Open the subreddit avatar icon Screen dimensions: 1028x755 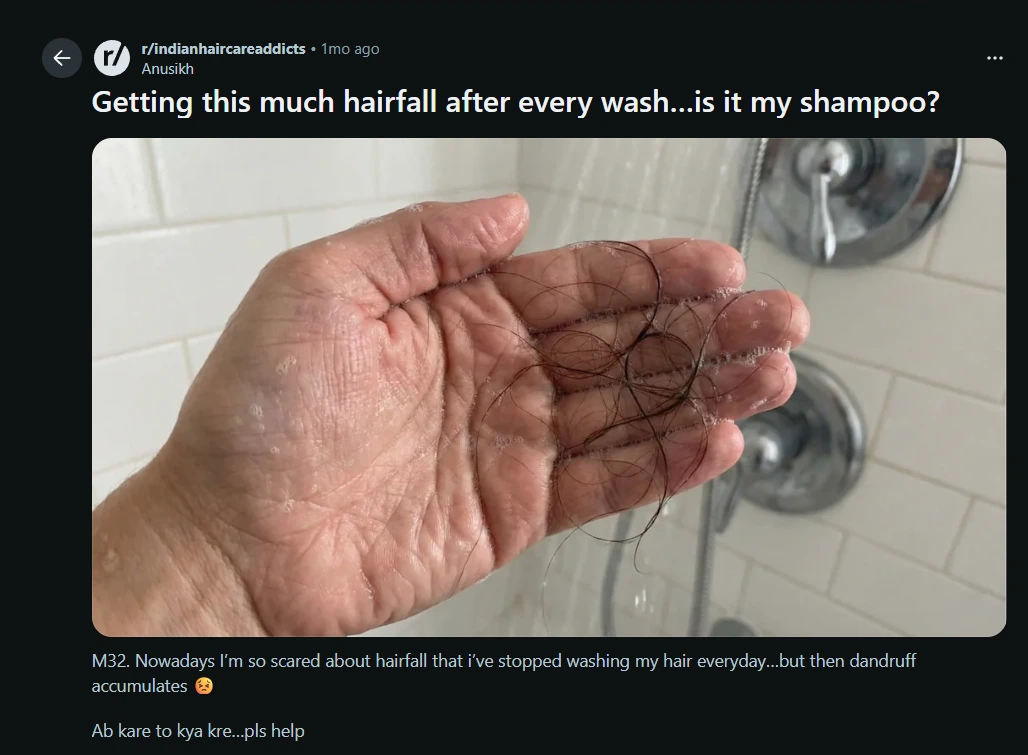click(x=112, y=58)
